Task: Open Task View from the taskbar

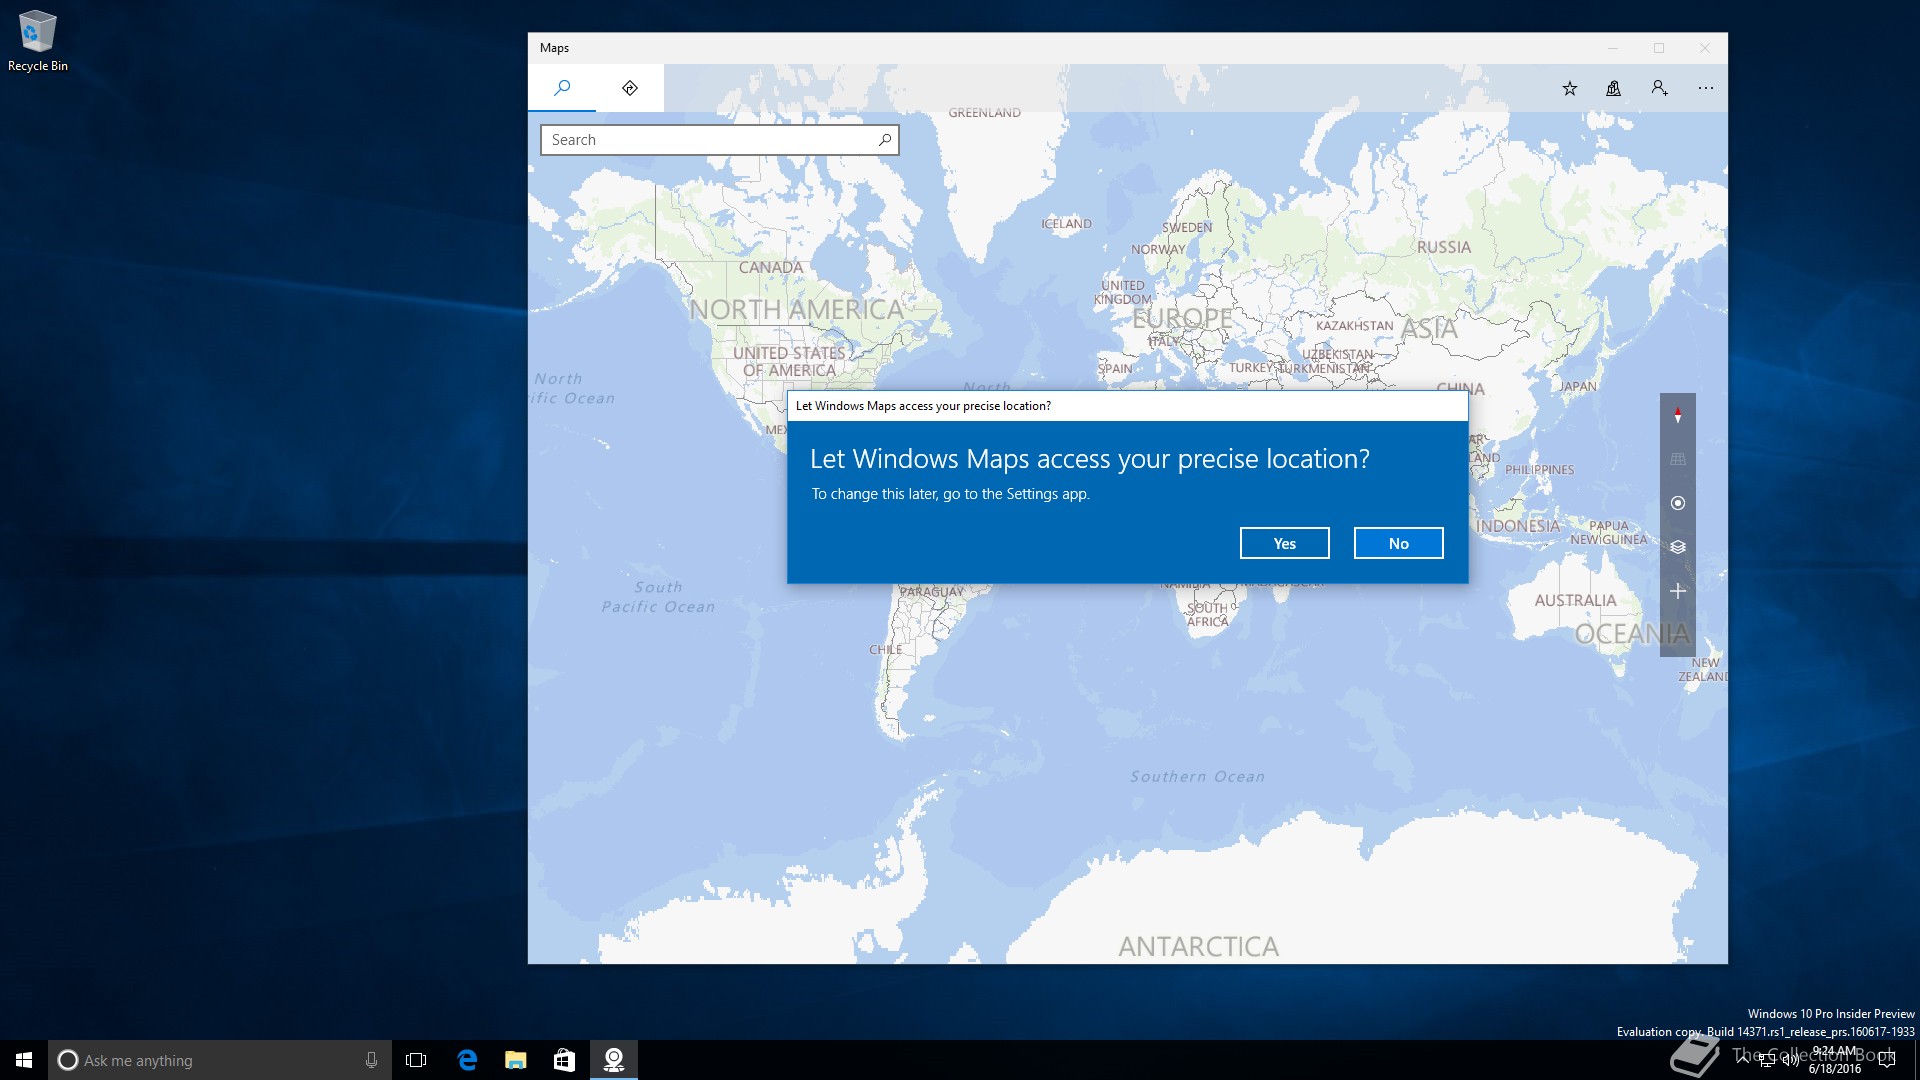Action: pyautogui.click(x=416, y=1060)
